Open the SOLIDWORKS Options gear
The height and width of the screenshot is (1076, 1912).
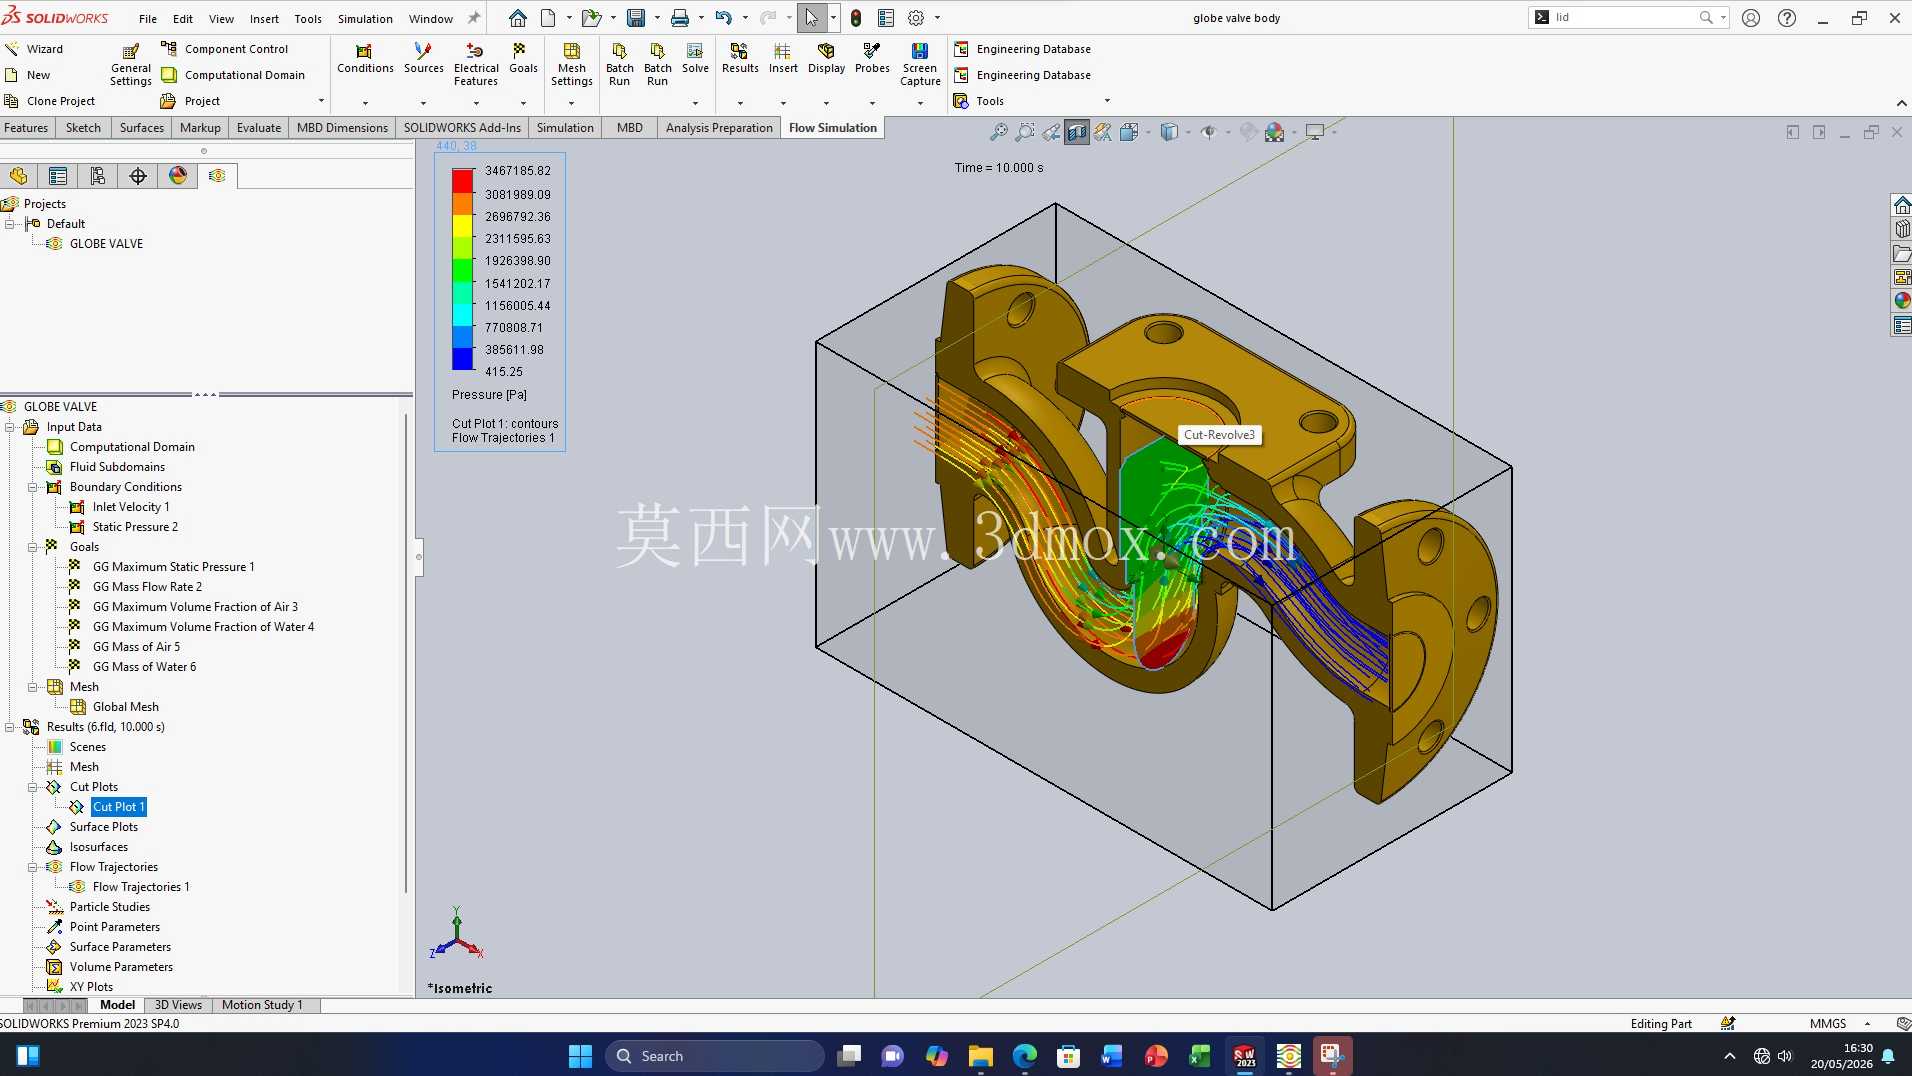pyautogui.click(x=916, y=18)
